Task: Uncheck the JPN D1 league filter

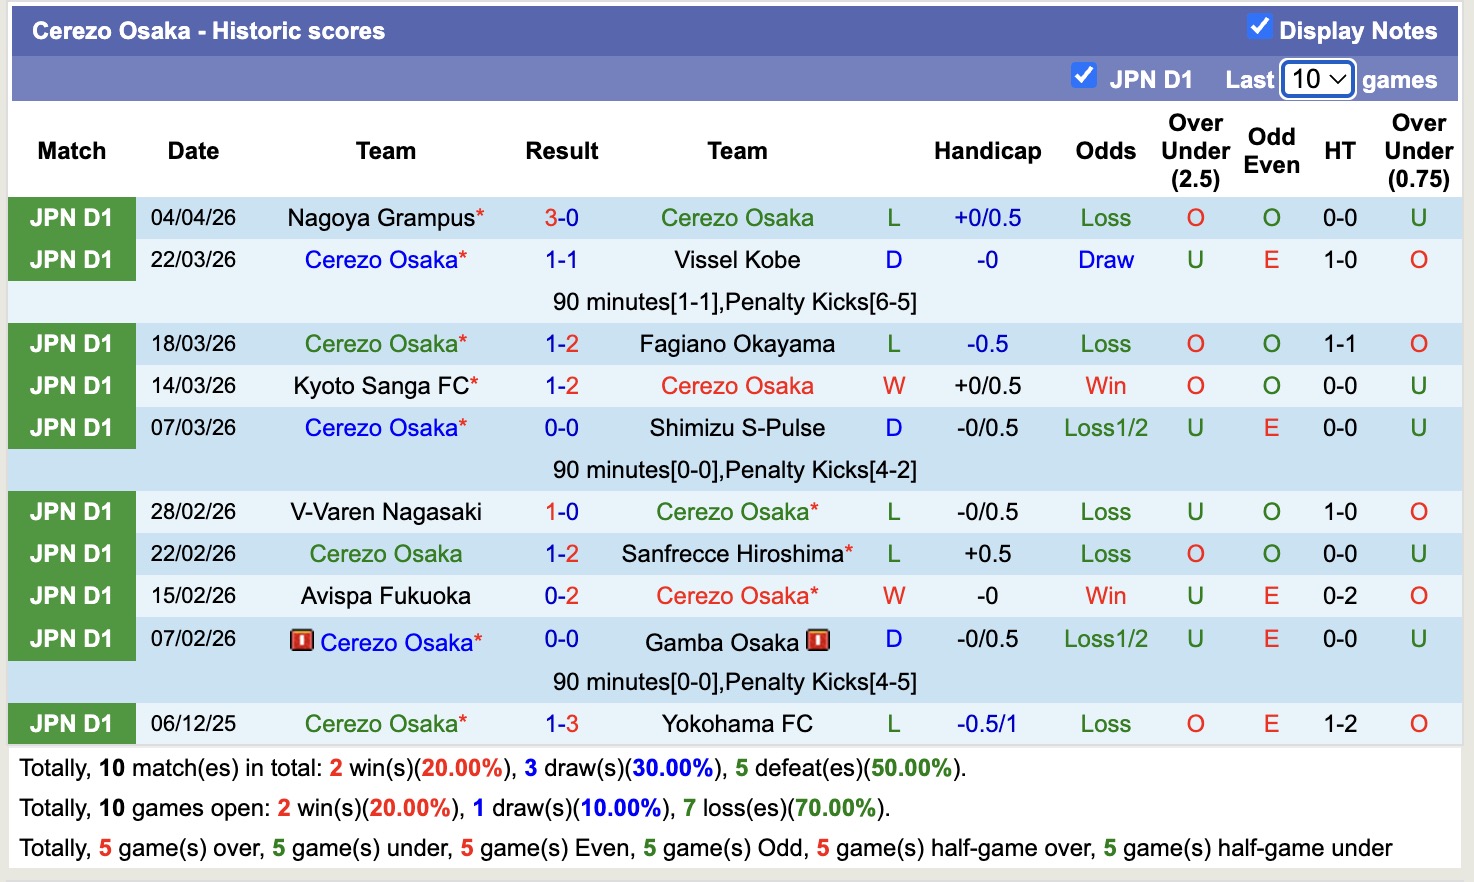Action: (1083, 76)
